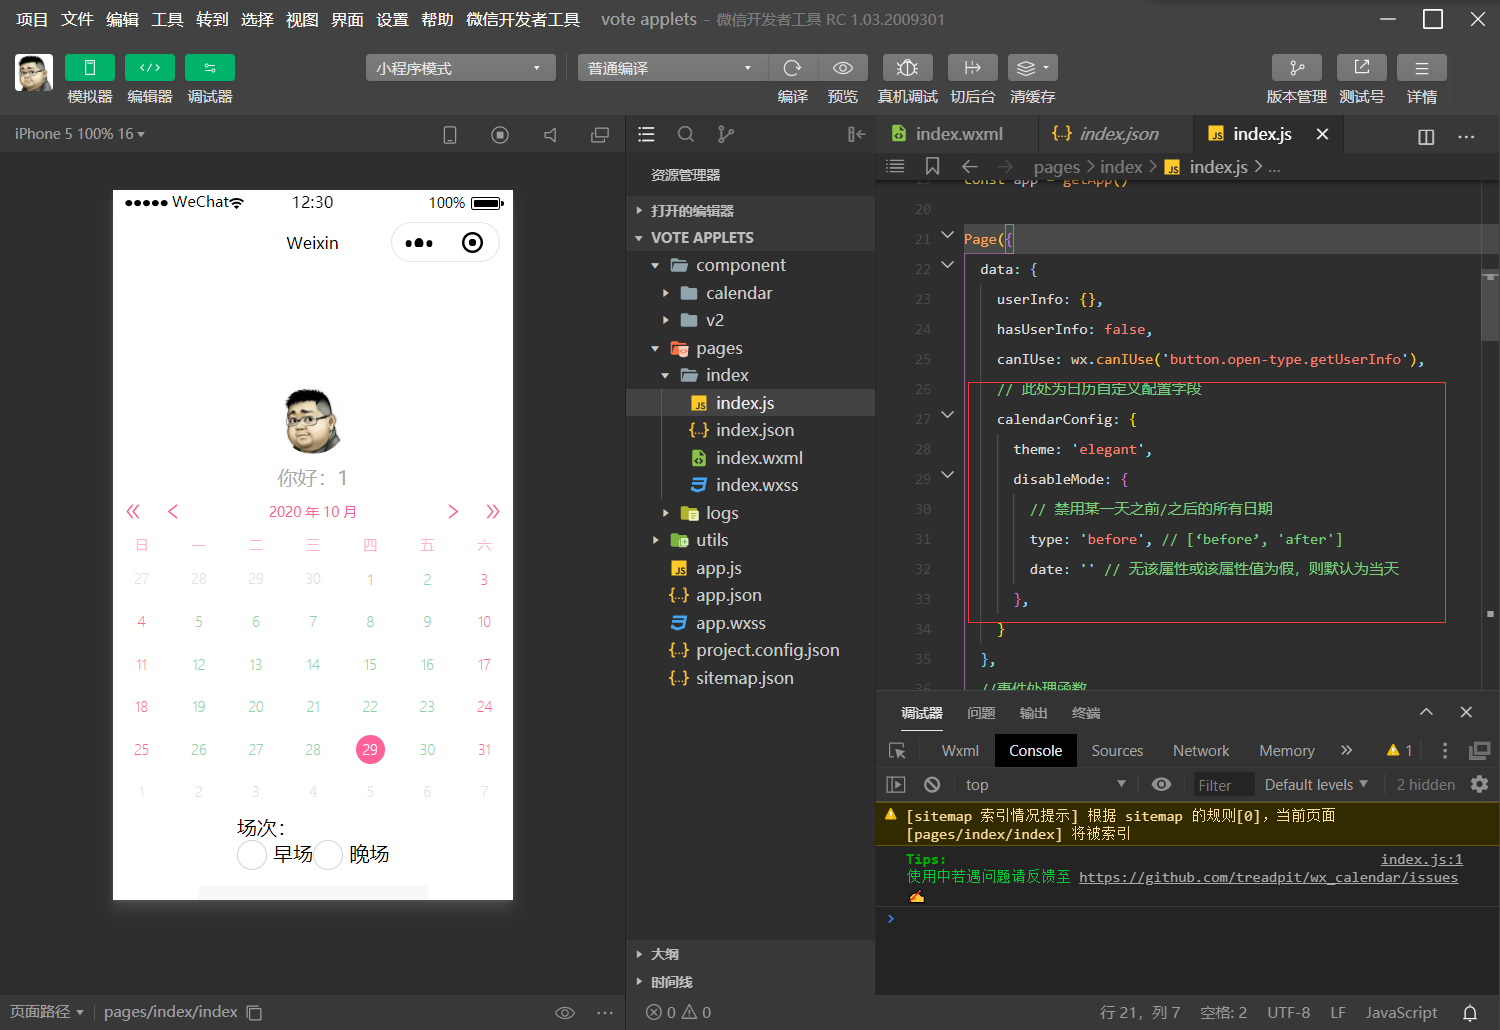Click the 测试号 icon
The image size is (1500, 1030).
(x=1361, y=67)
